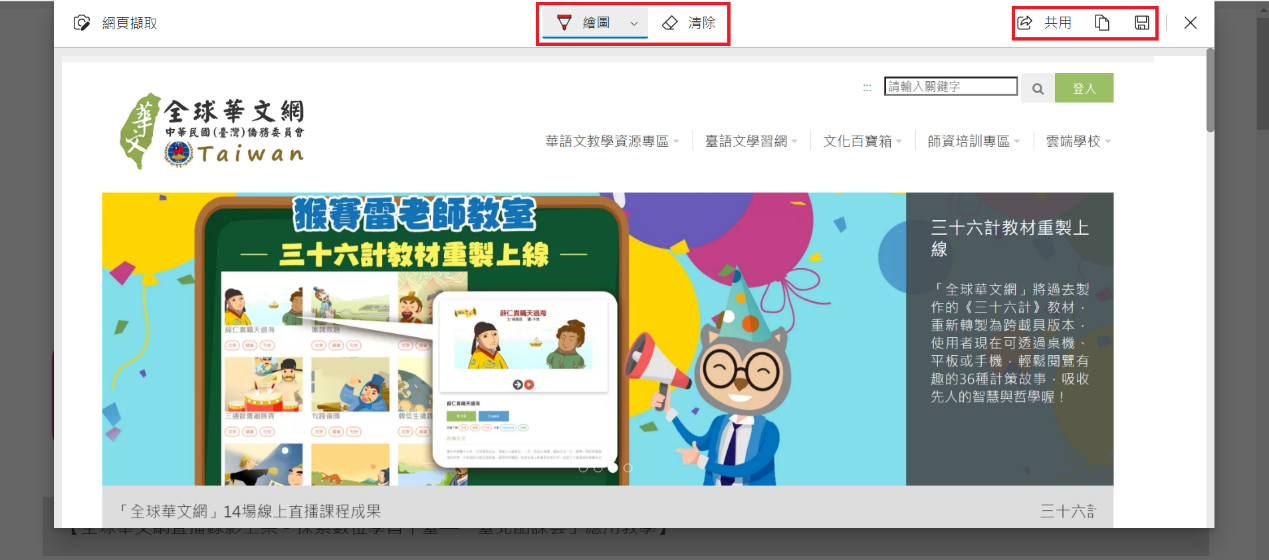Click the 網頁擷取 capture icon
The width and height of the screenshot is (1269, 560).
pyautogui.click(x=82, y=22)
